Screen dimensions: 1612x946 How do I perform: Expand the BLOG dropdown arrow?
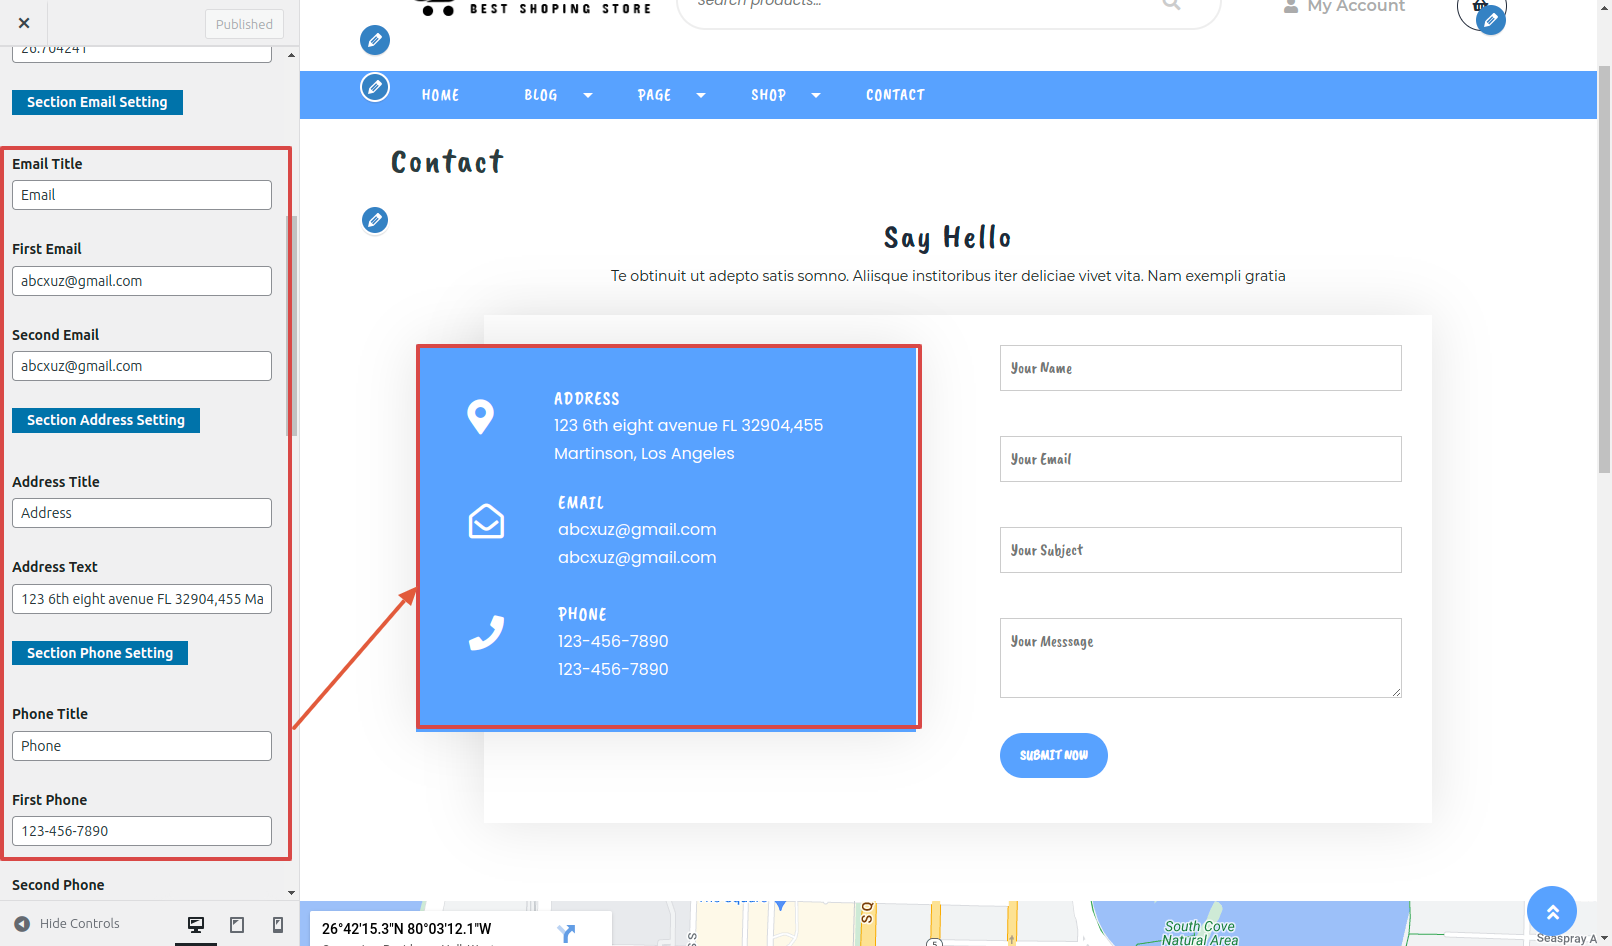coord(588,96)
